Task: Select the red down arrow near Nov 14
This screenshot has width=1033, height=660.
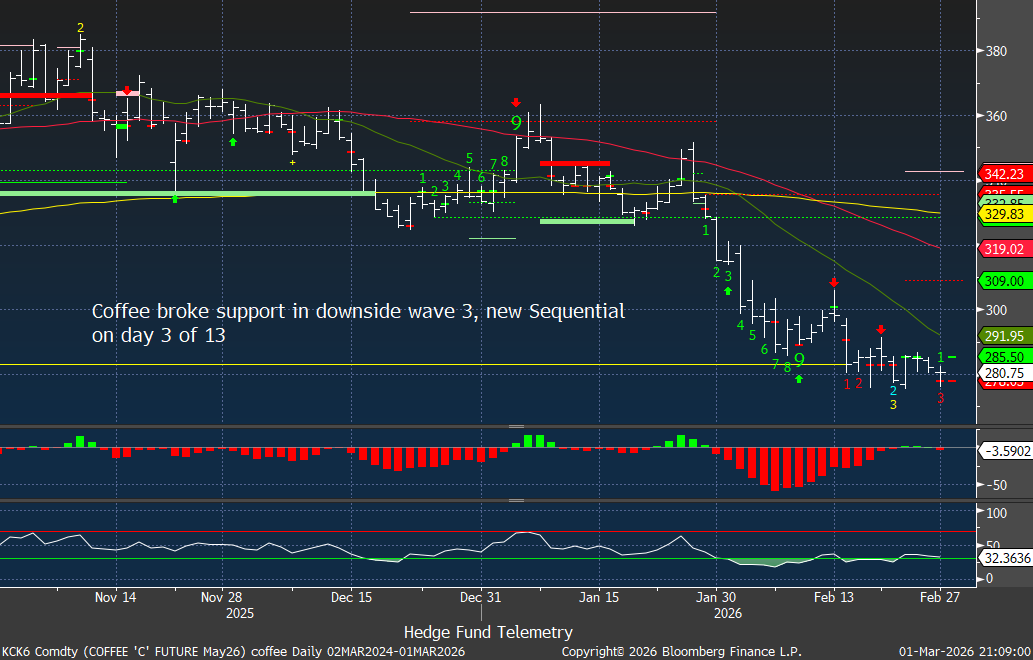Action: click(127, 90)
